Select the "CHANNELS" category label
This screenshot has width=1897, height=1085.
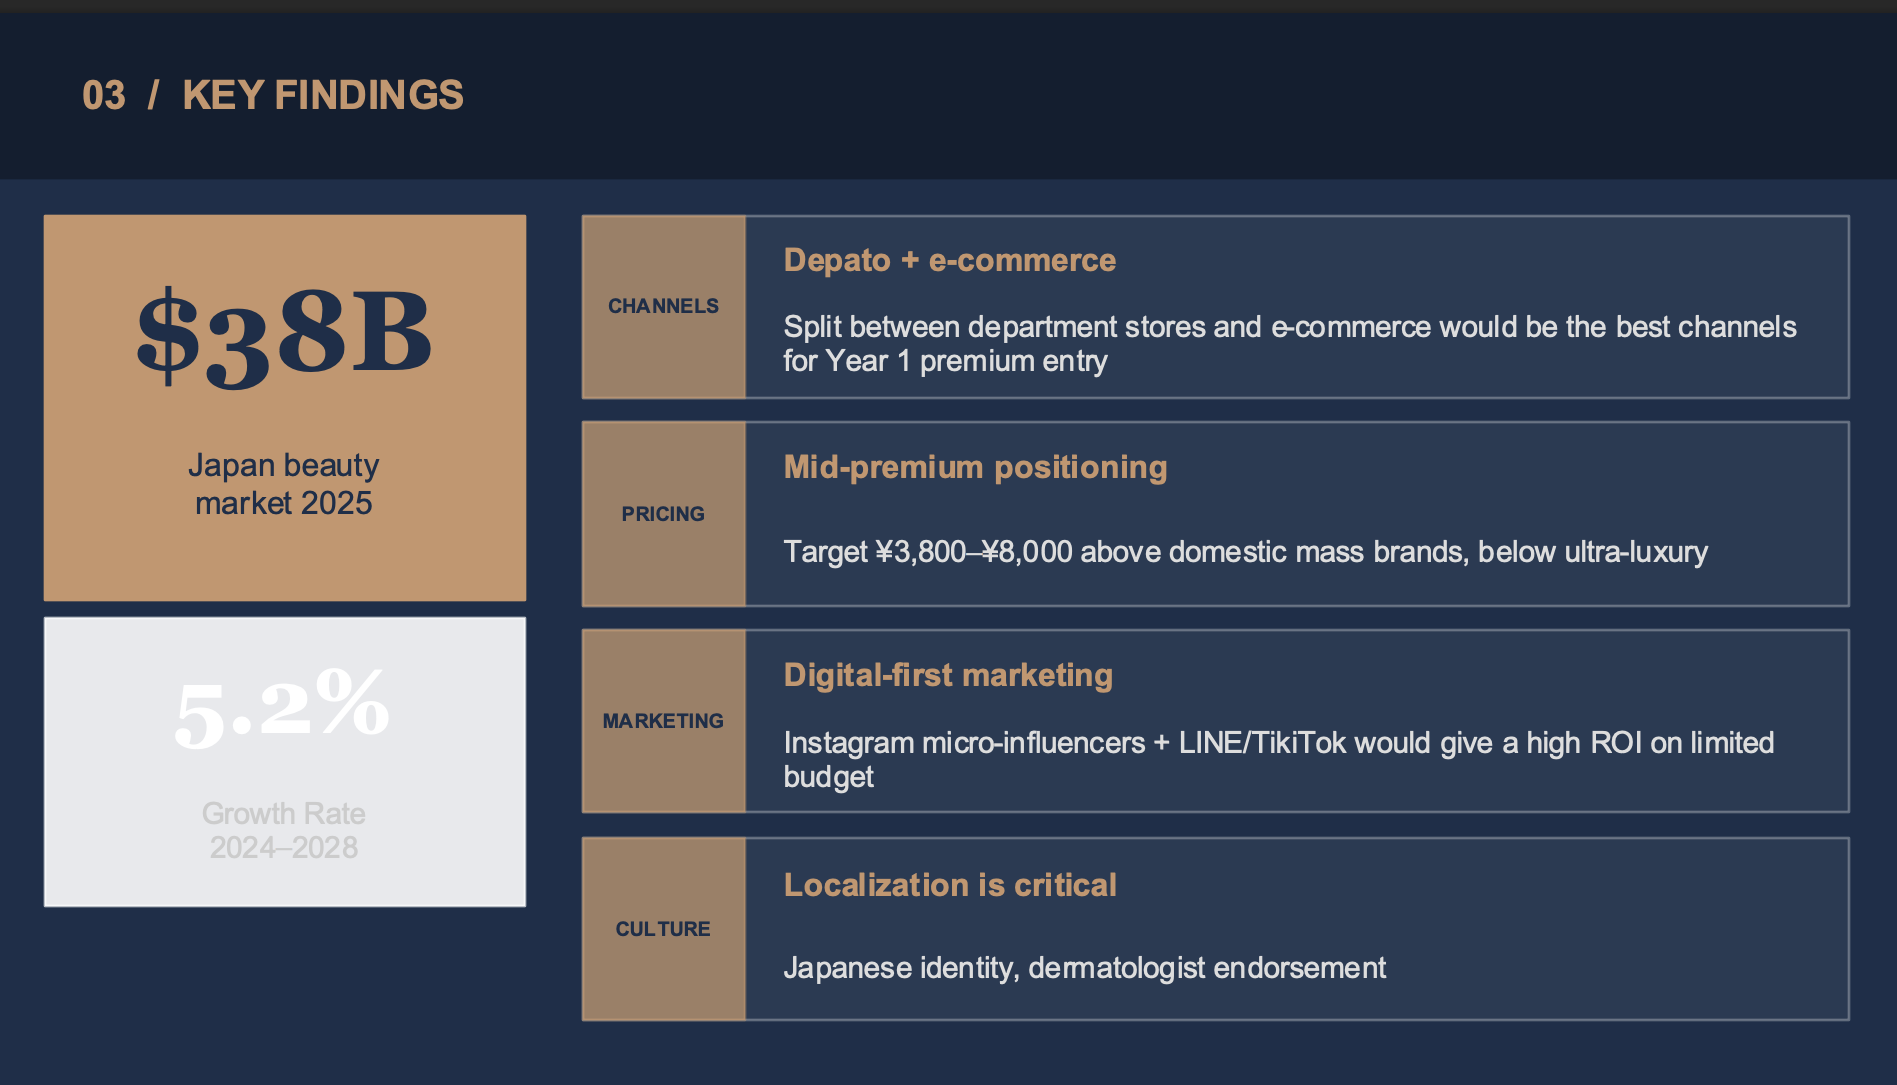click(x=663, y=306)
